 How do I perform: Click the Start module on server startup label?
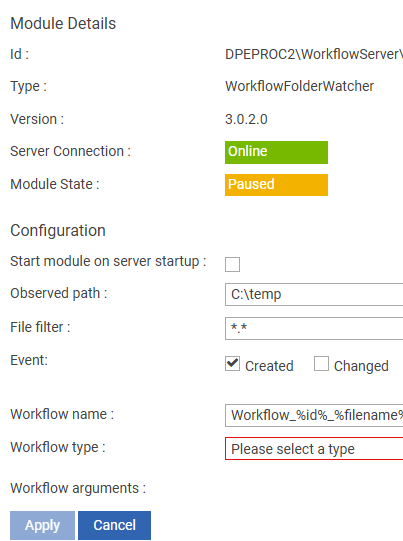108,261
